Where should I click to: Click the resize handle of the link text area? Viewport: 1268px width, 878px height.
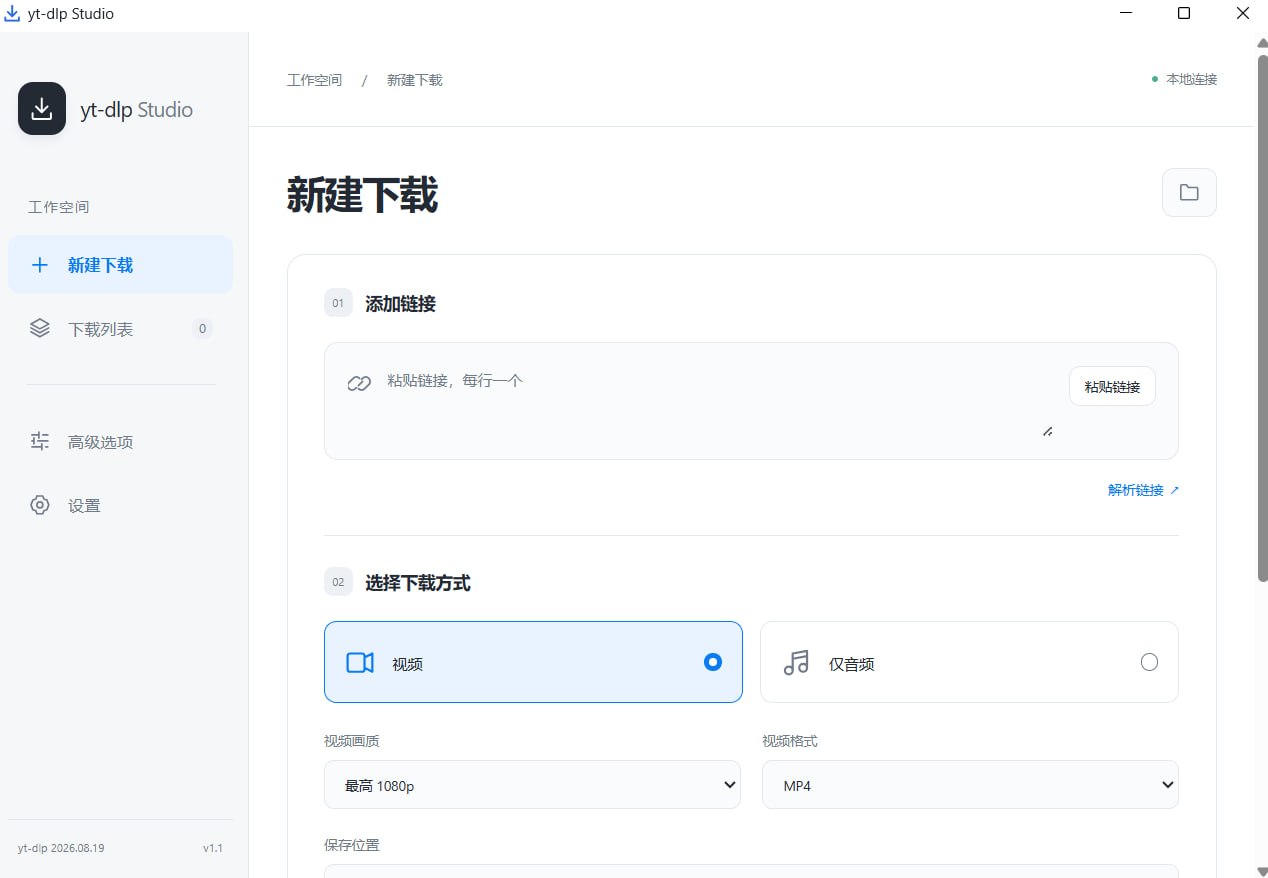click(x=1047, y=431)
